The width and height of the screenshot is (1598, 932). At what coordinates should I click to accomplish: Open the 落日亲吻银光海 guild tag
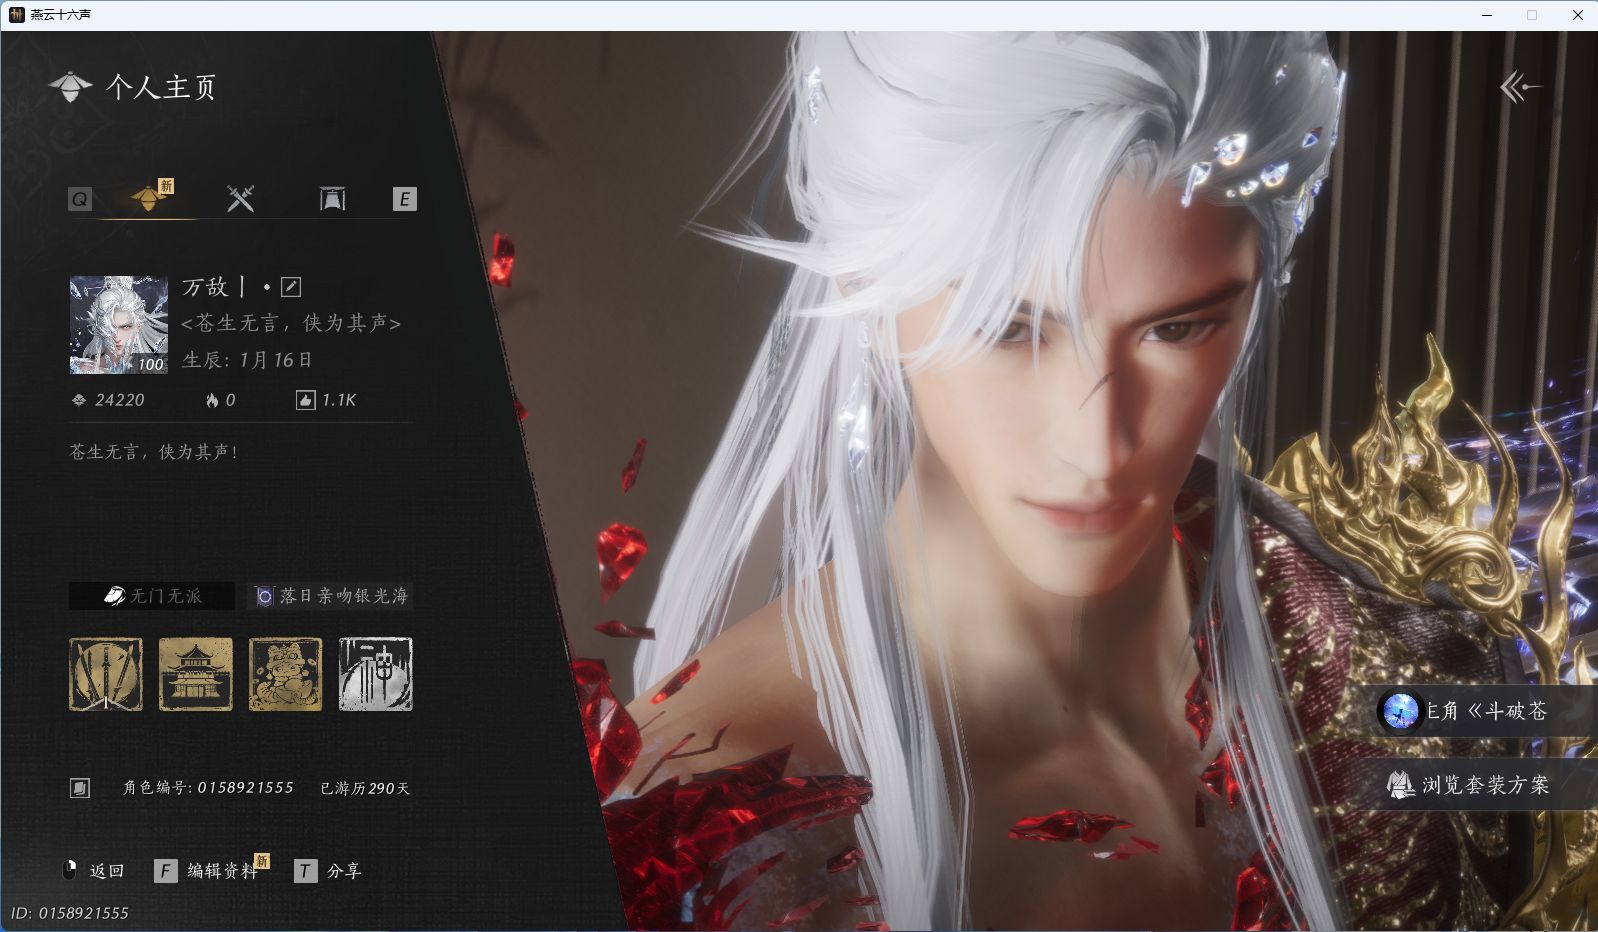click(332, 596)
